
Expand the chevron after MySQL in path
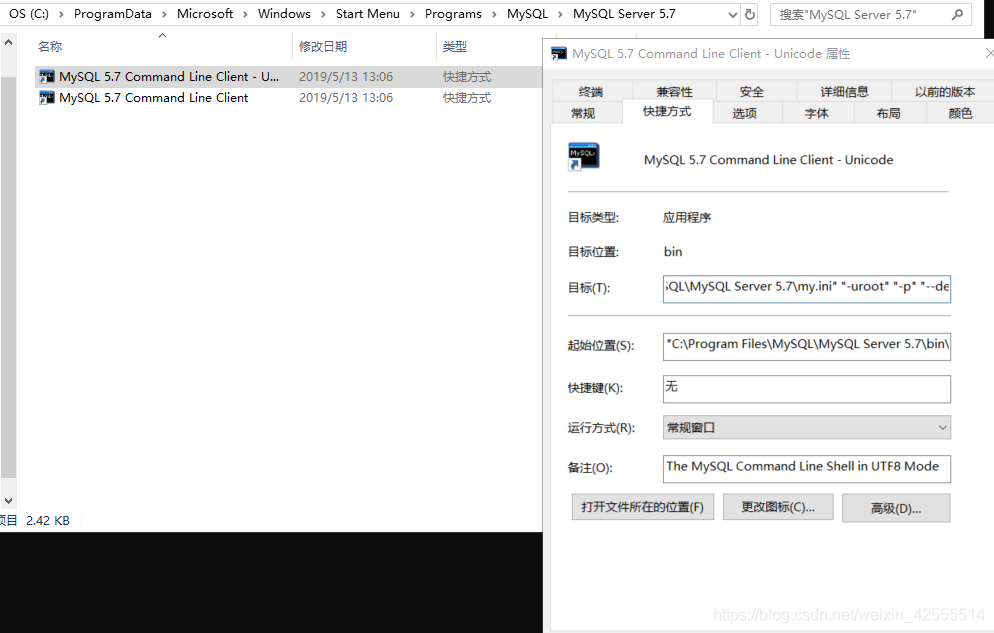click(x=560, y=14)
